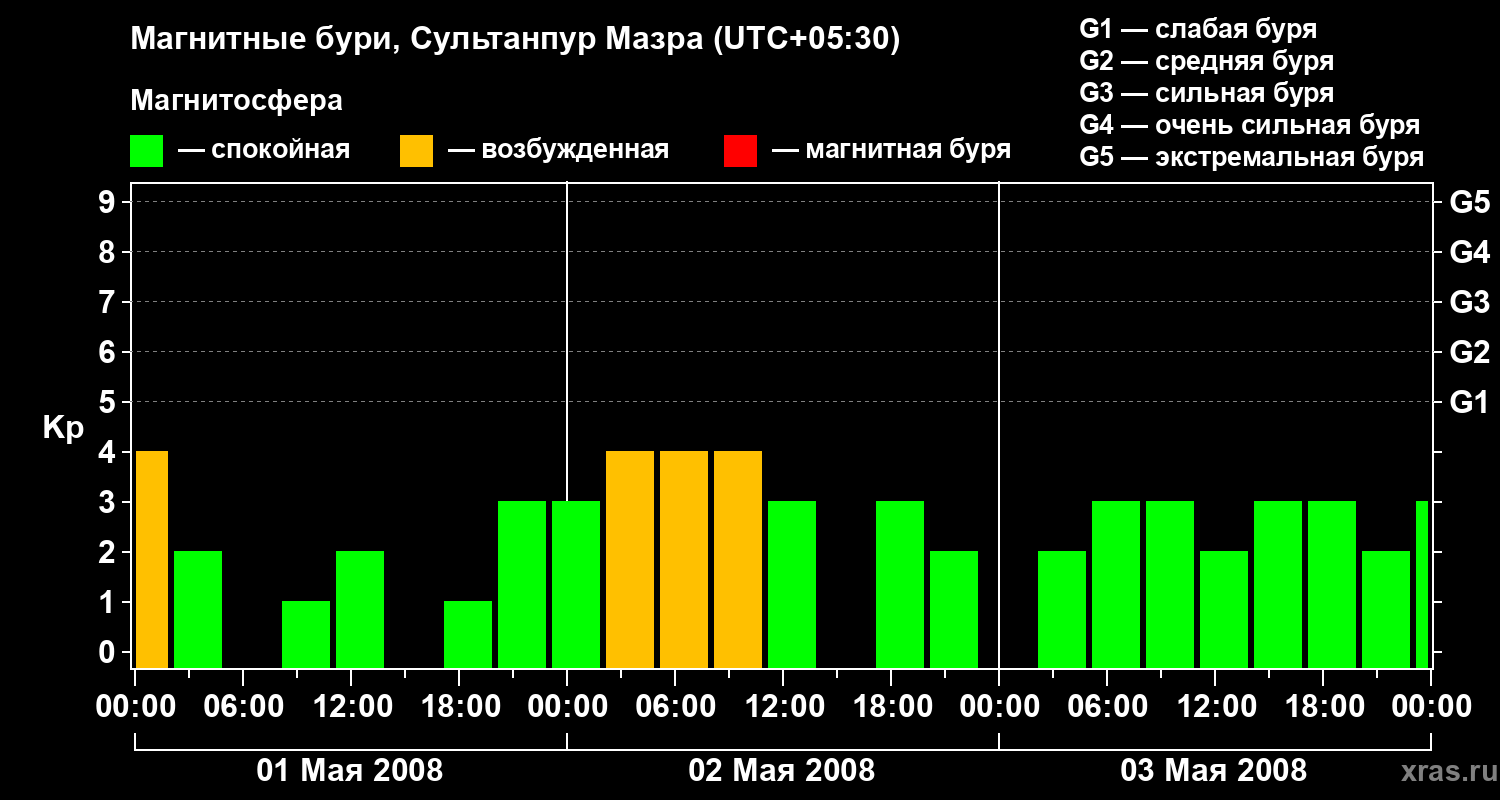Click the G4 label on the right axis
This screenshot has height=800, width=1500.
coord(1469,252)
